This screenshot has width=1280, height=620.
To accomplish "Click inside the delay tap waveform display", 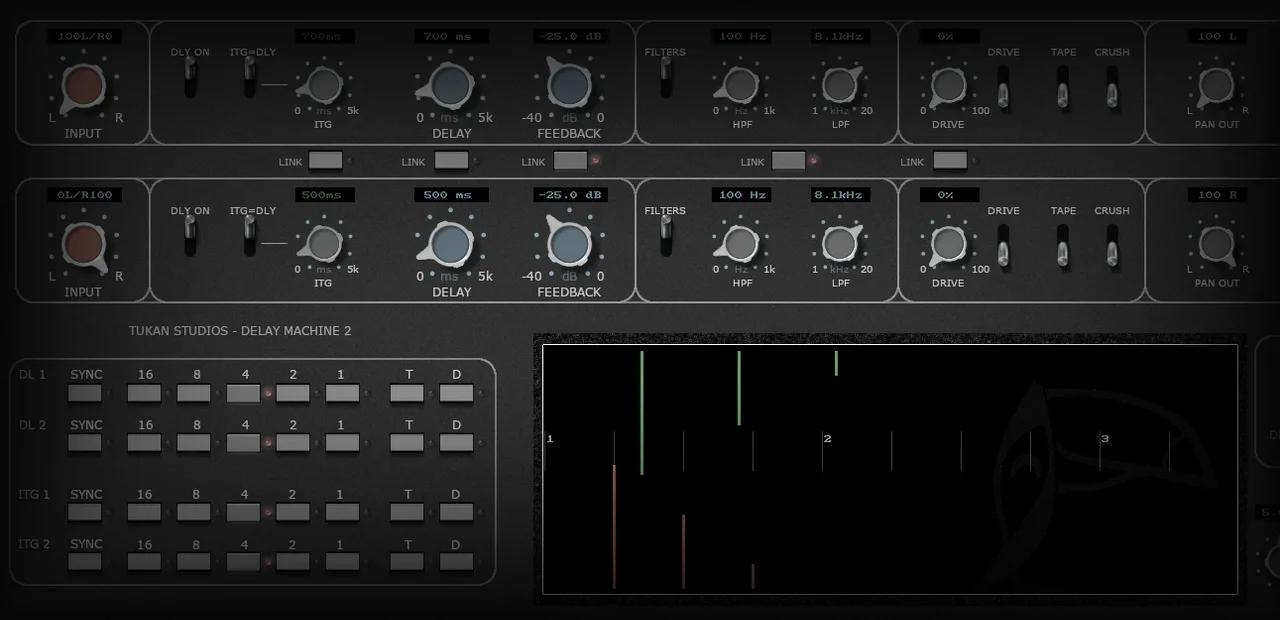I will point(890,468).
